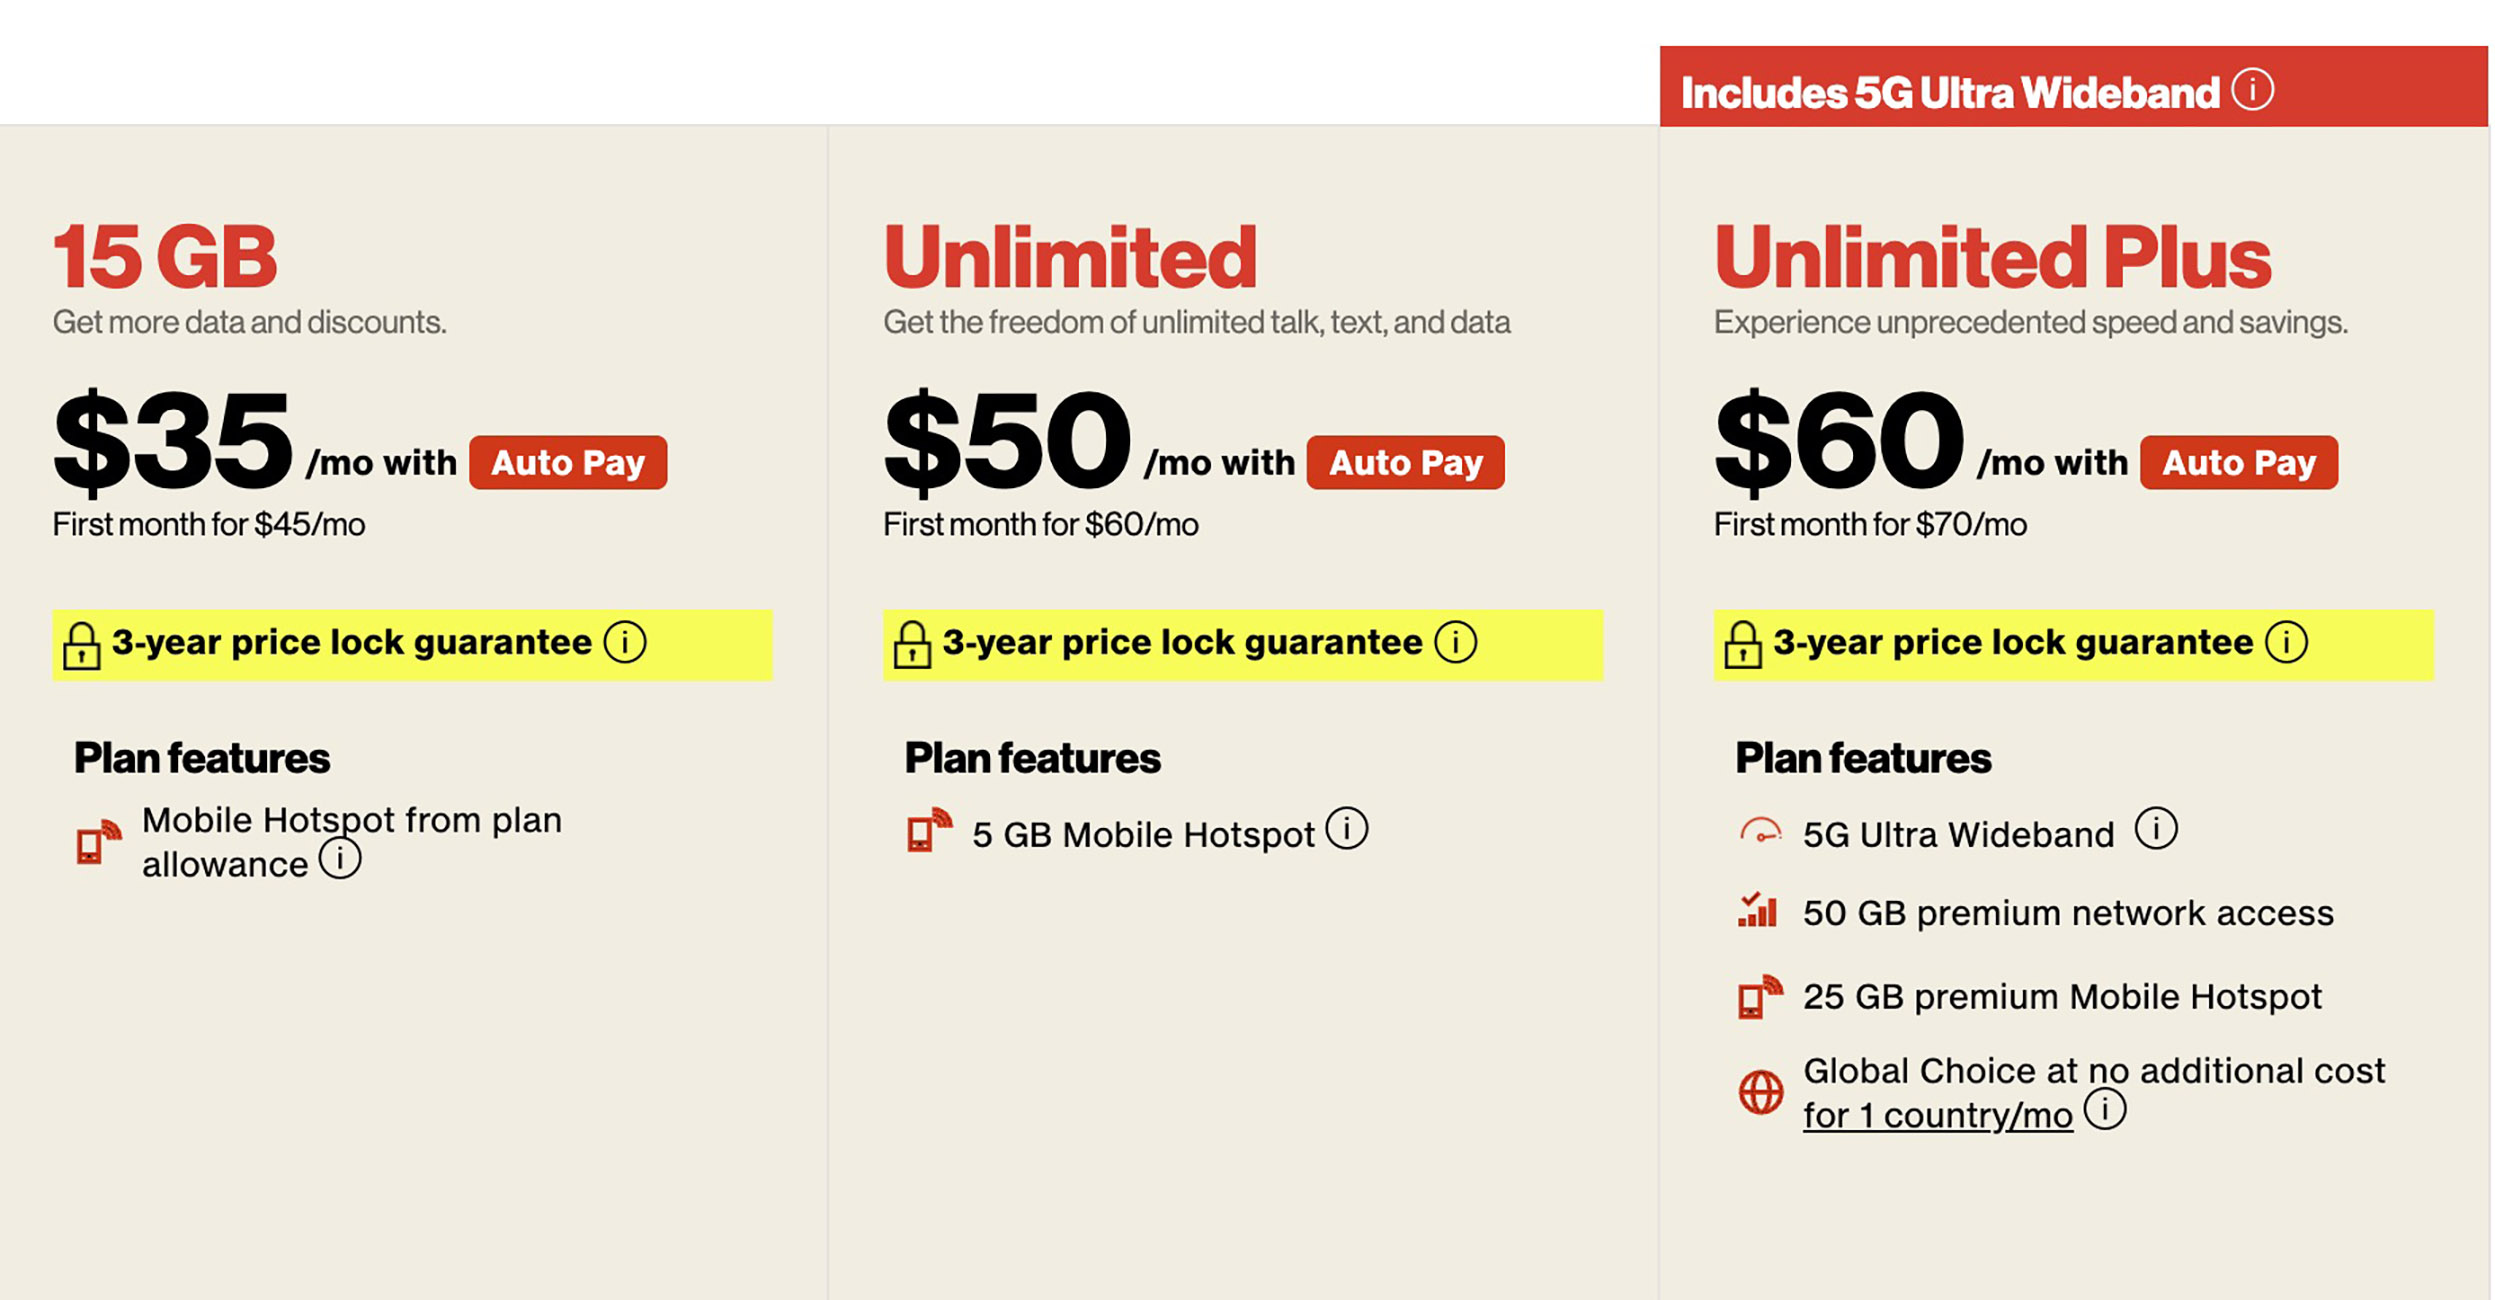Click info icon beside Global Choice country feature
This screenshot has width=2495, height=1300.
click(x=2105, y=1110)
